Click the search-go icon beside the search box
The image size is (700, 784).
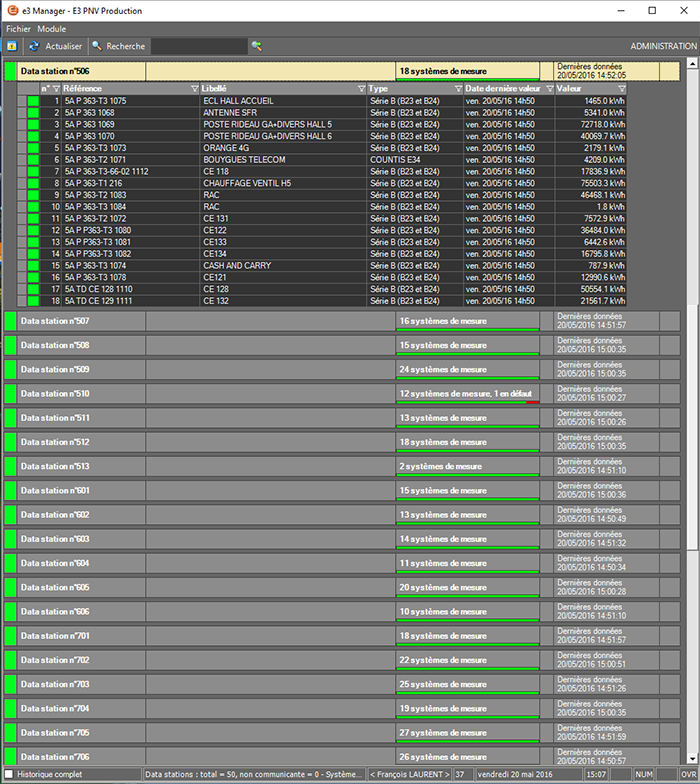tap(257, 46)
